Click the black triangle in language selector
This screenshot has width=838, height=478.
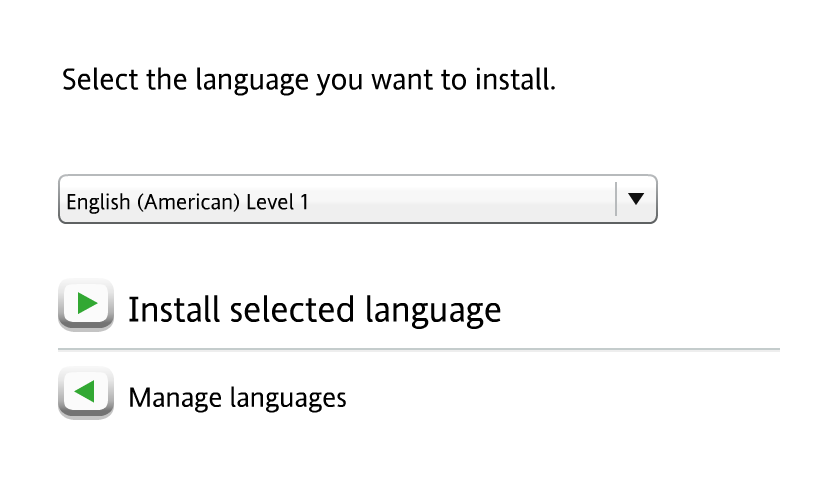pos(636,200)
